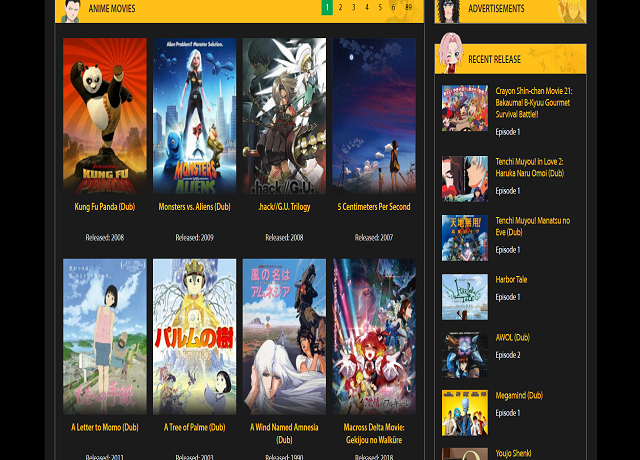The image size is (640, 460).
Task: Open the Harbor Tale thumbnail
Action: click(x=465, y=297)
